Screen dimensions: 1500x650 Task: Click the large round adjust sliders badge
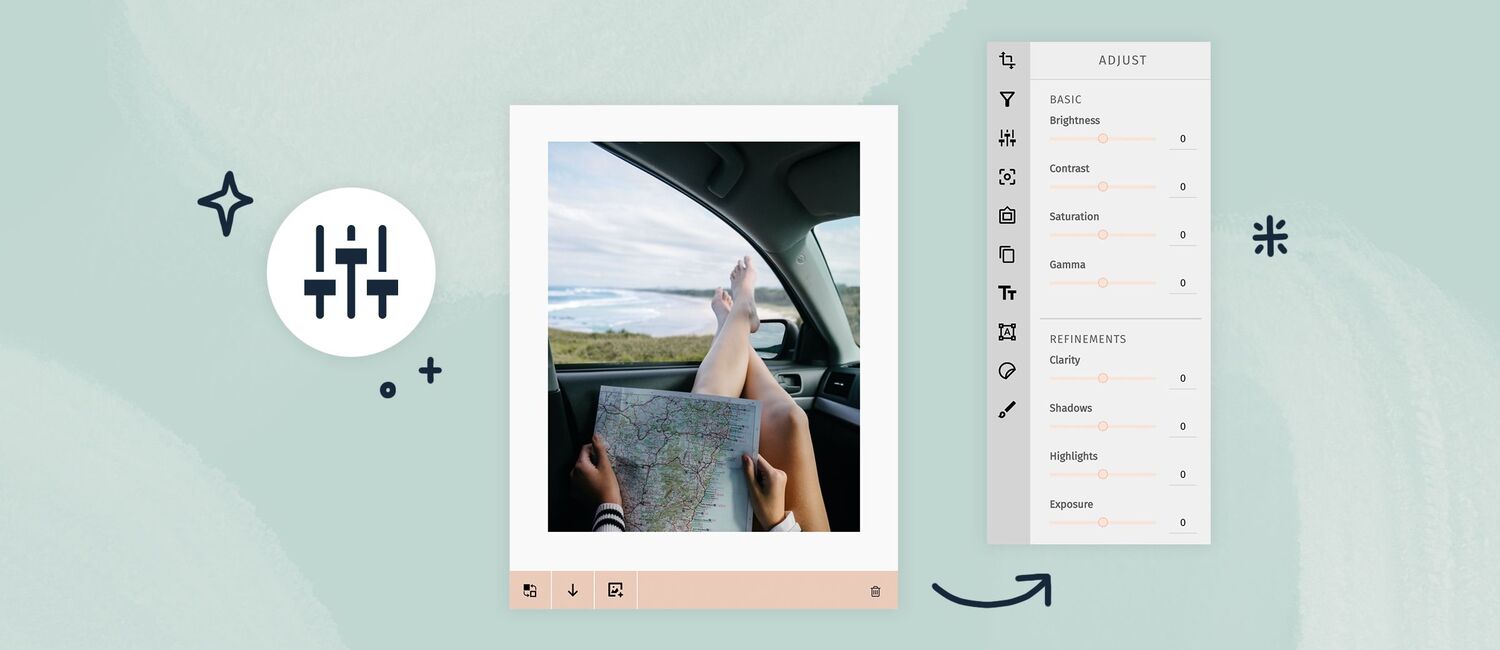pyautogui.click(x=351, y=272)
